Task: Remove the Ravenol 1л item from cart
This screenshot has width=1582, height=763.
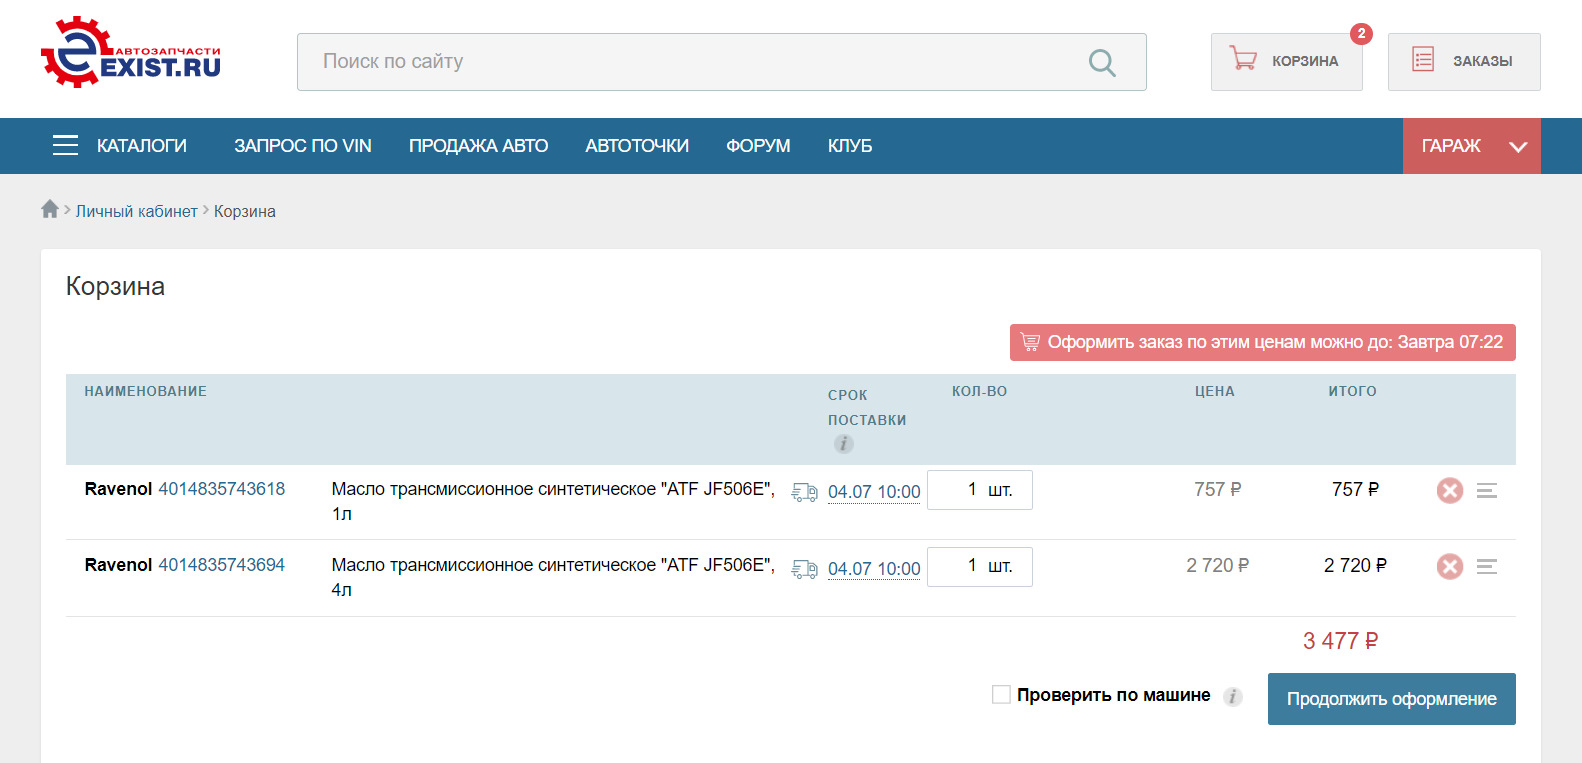Action: coord(1449,490)
